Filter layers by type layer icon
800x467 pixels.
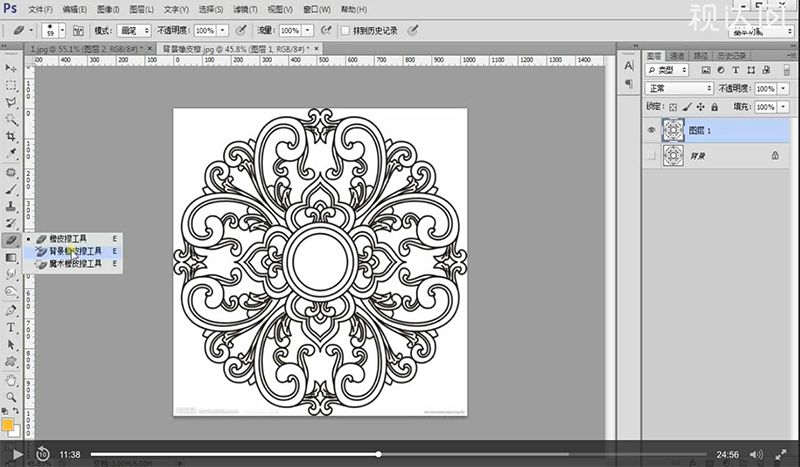pyautogui.click(x=736, y=70)
